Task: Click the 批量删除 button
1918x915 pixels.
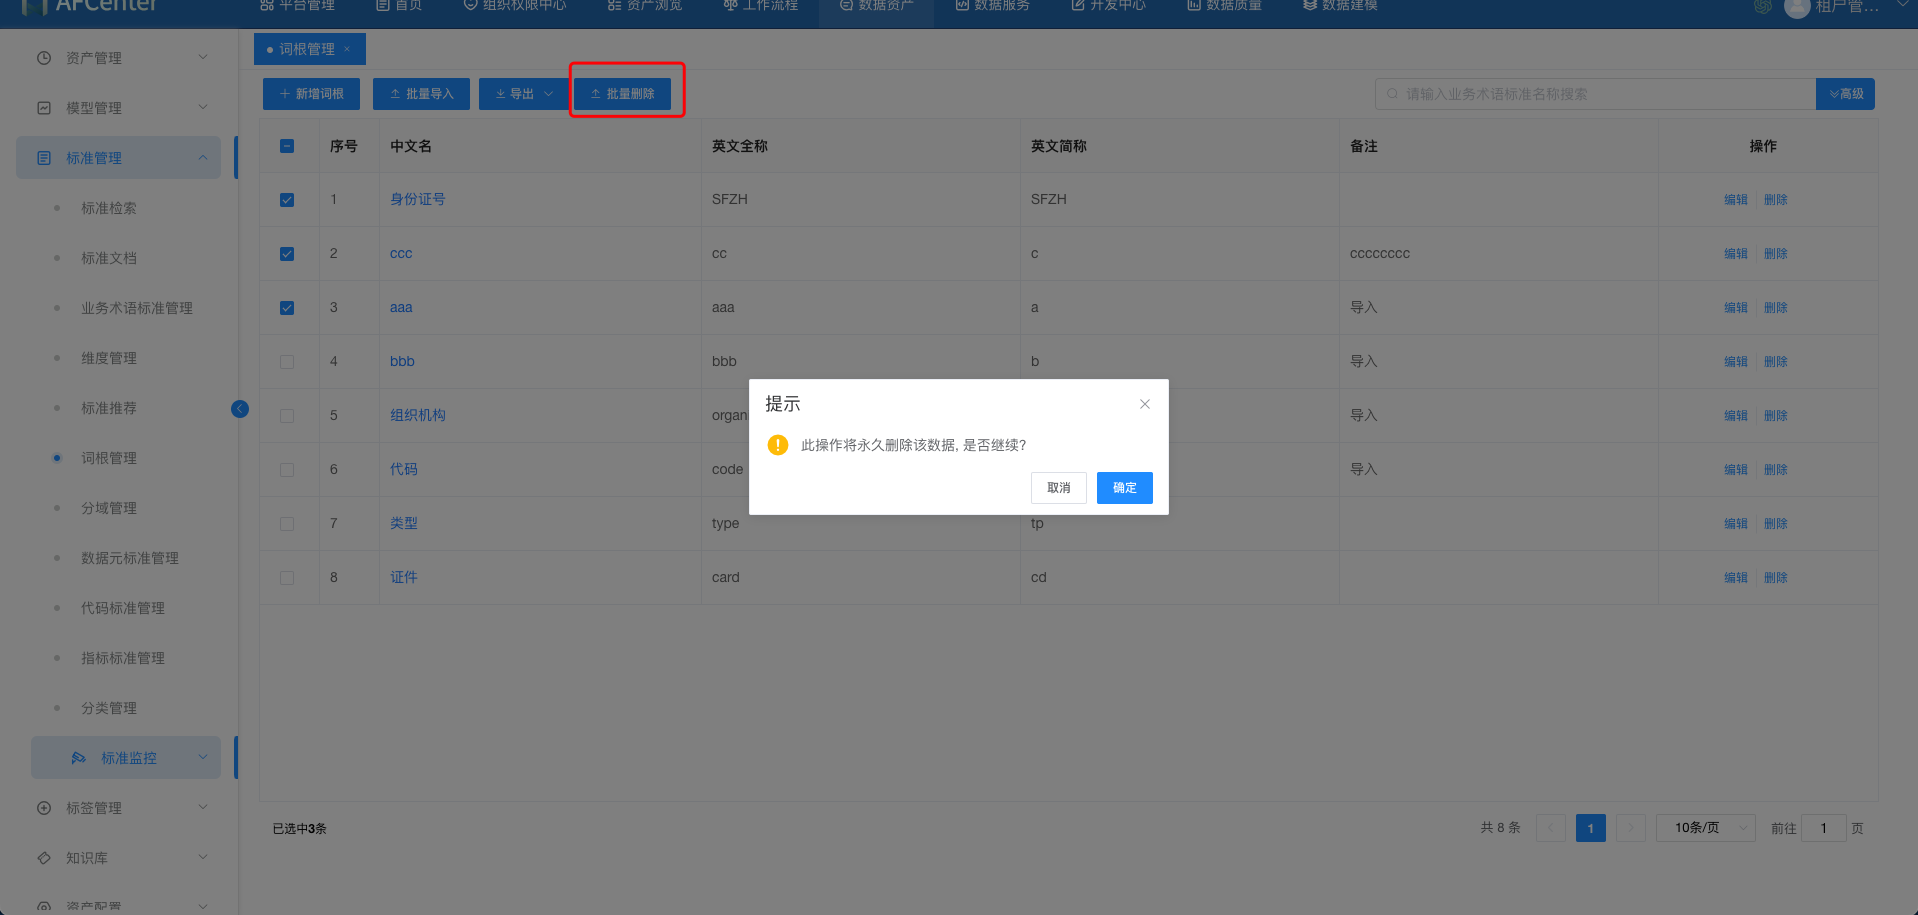Action: (622, 94)
